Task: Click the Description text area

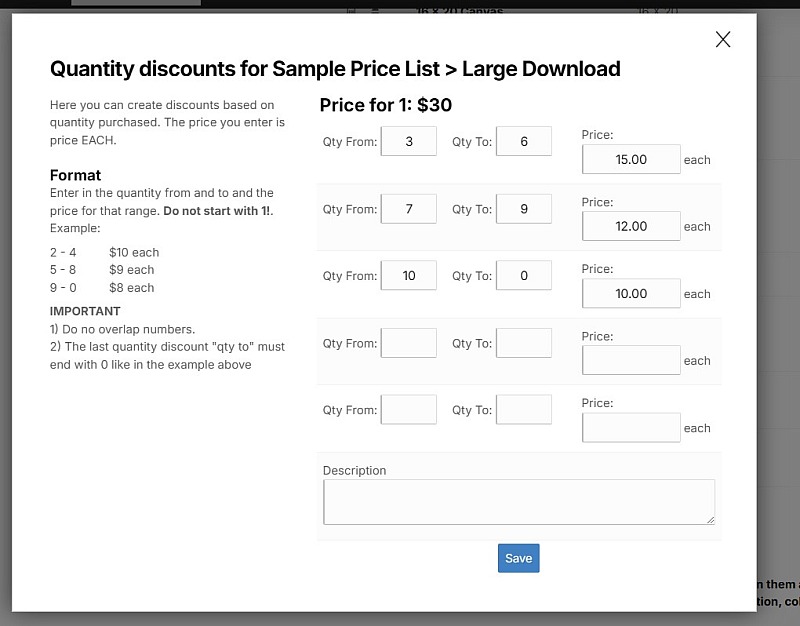Action: coord(518,502)
